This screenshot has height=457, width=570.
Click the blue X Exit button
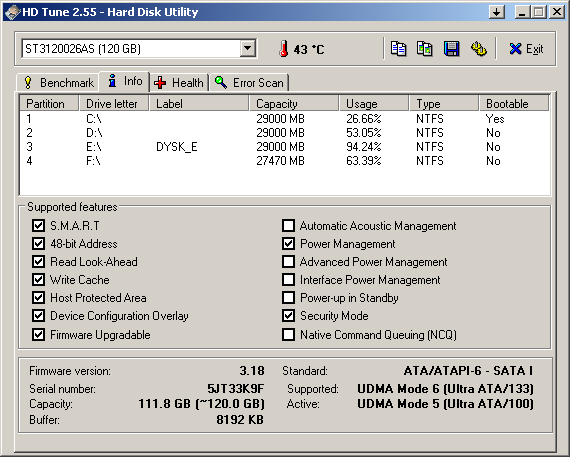point(526,49)
